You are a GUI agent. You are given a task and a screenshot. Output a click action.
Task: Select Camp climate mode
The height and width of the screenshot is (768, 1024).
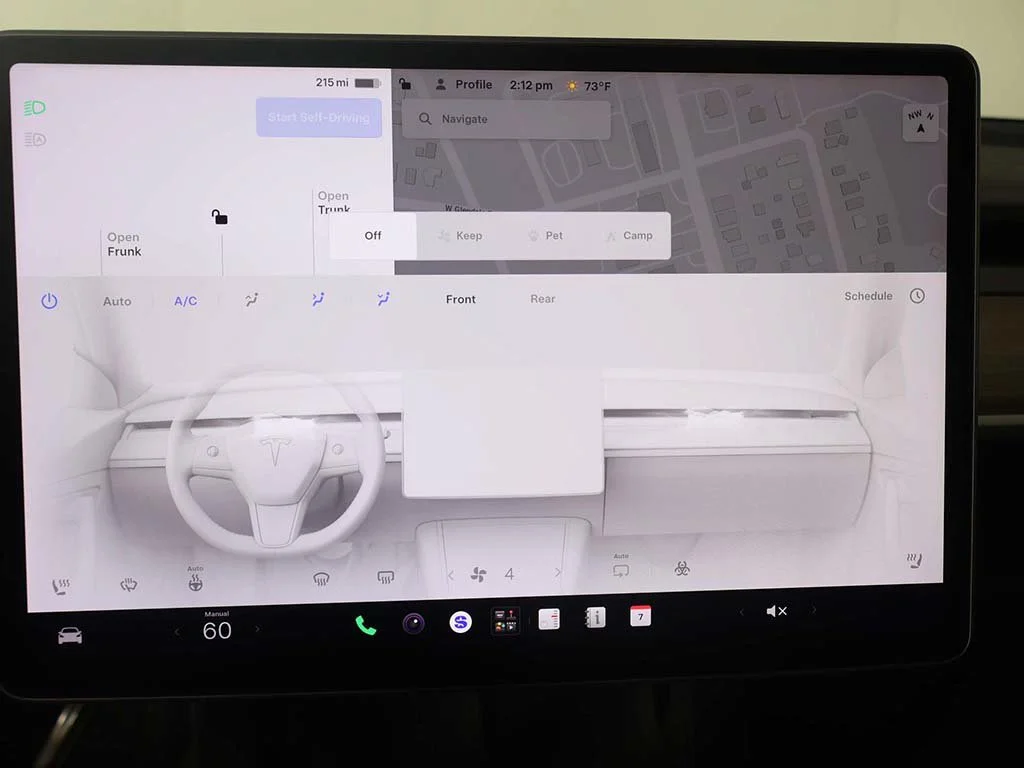click(x=630, y=236)
